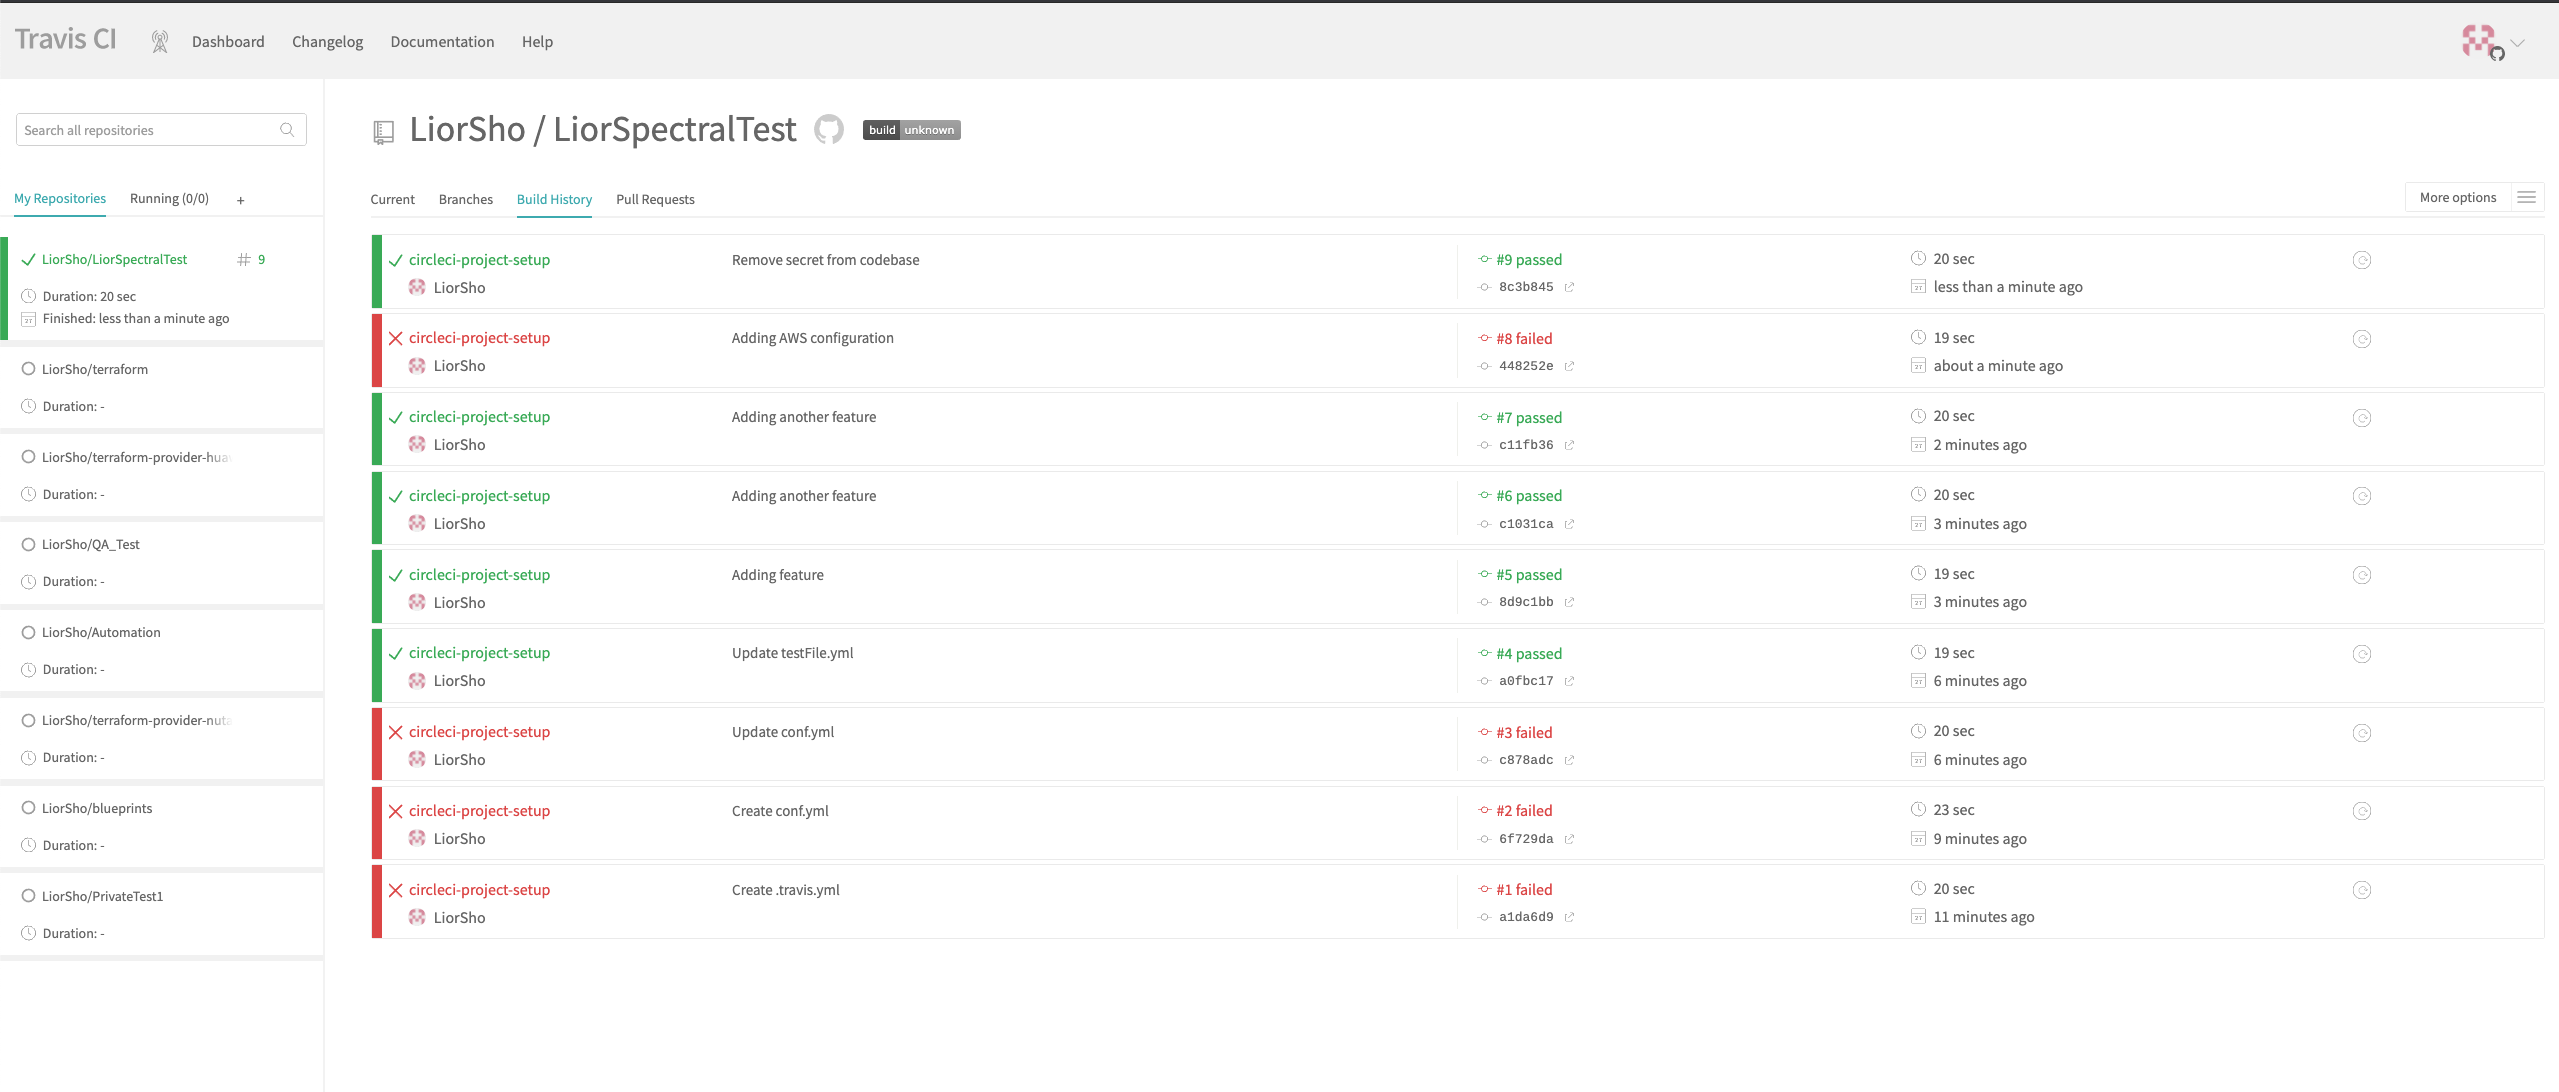
Task: Open LiorSho/terraform-provider-hua repository in sidebar
Action: (135, 458)
